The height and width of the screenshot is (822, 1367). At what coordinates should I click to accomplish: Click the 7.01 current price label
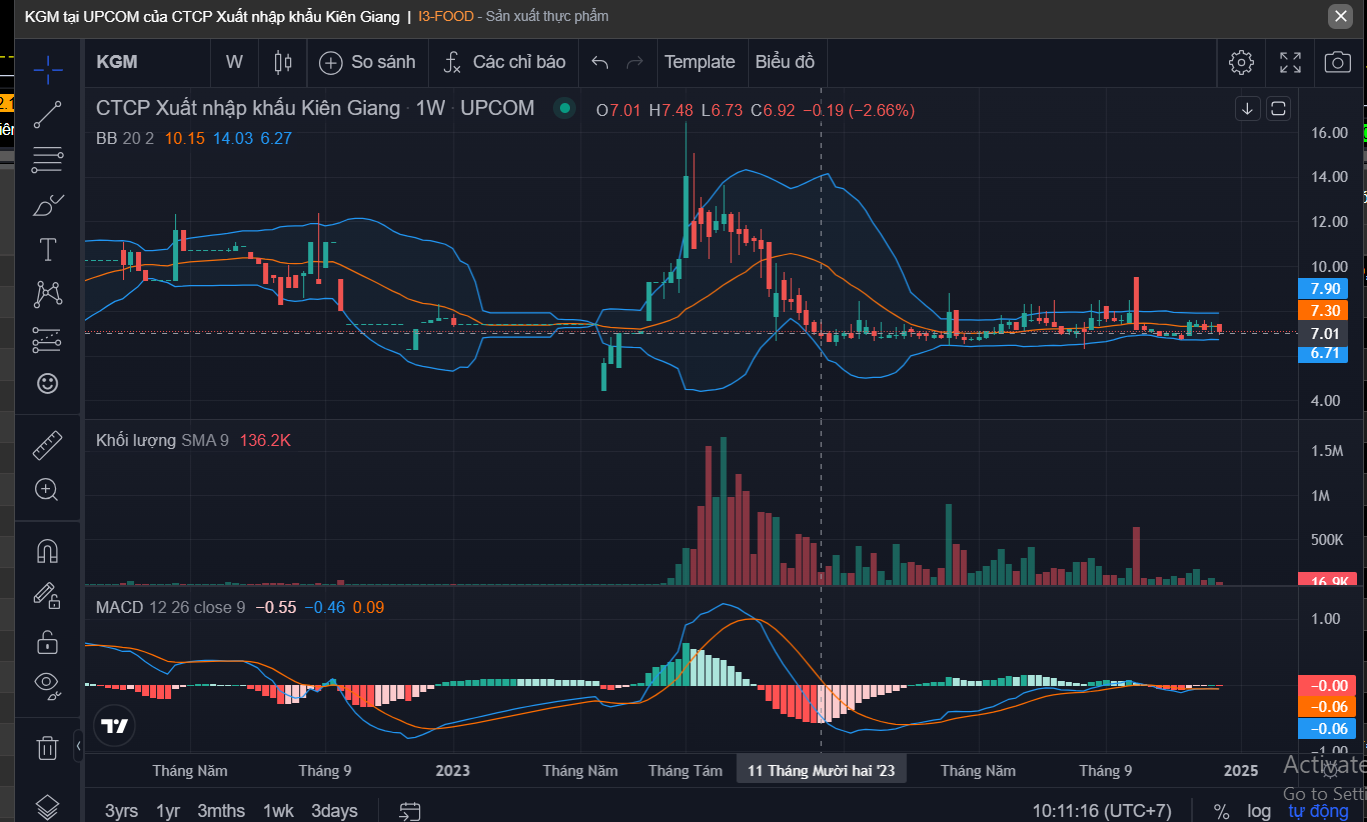[1322, 334]
